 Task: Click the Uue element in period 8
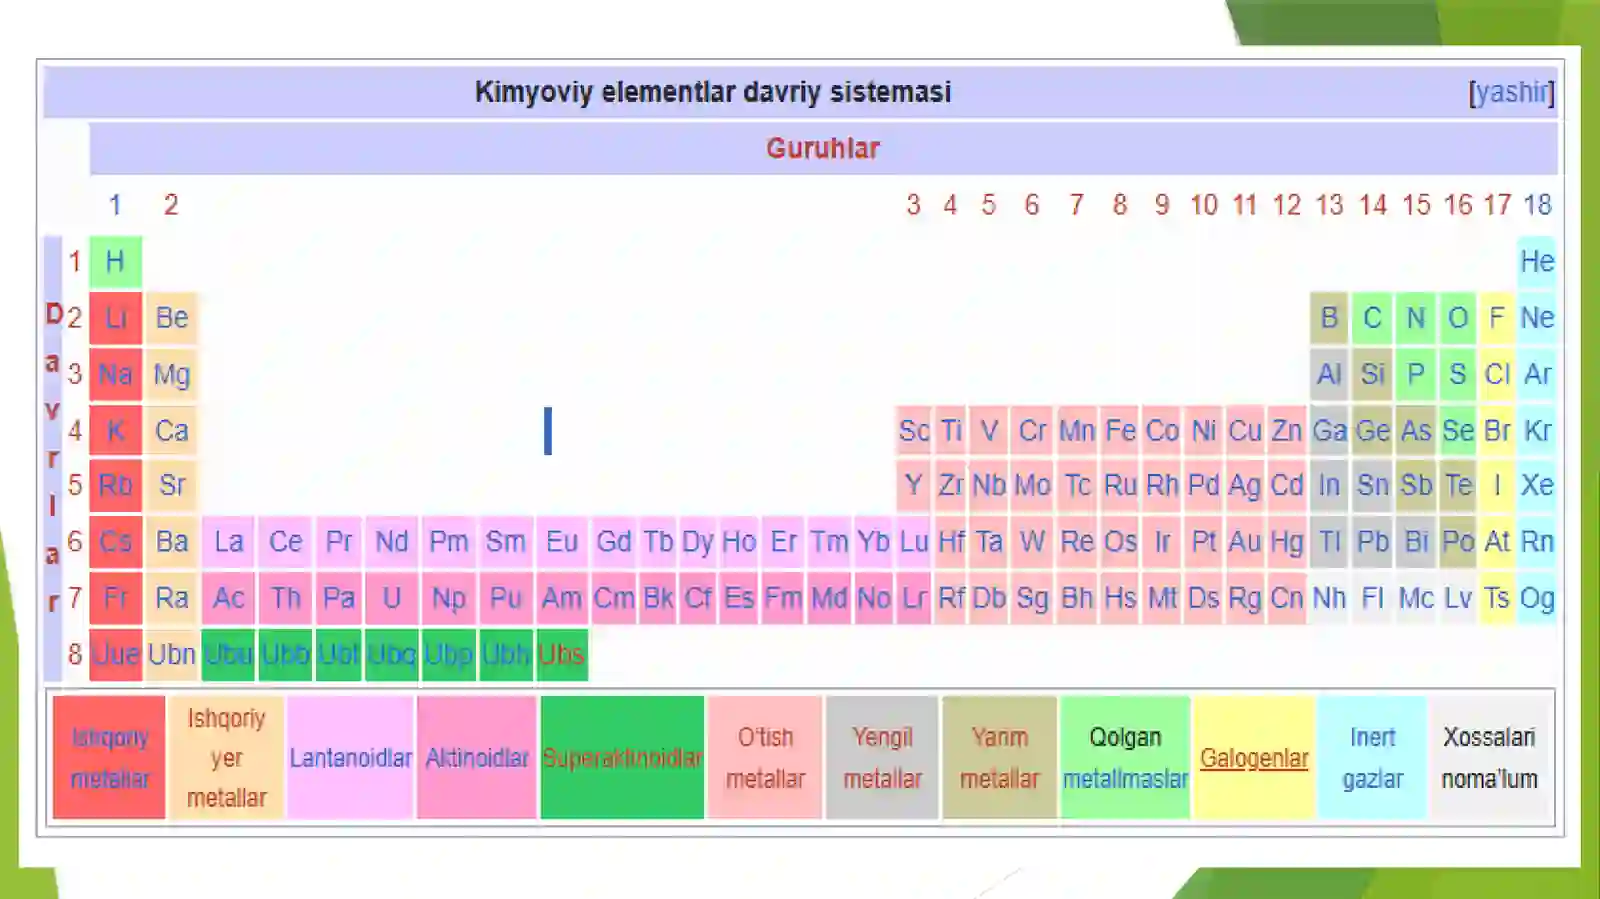point(115,655)
